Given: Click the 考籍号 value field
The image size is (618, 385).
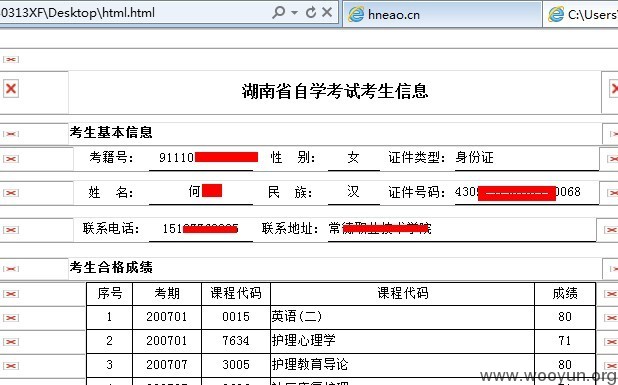Looking at the screenshot, I should click(201, 158).
